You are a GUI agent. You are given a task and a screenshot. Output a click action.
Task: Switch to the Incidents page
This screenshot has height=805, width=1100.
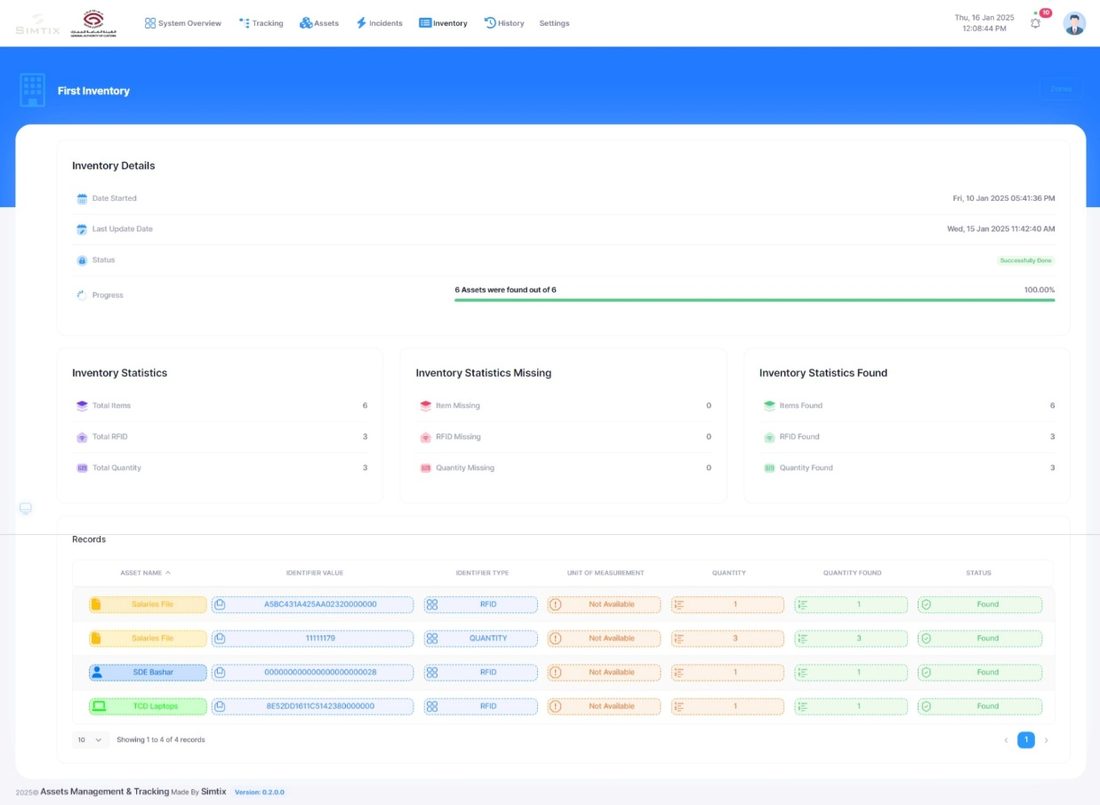click(379, 23)
